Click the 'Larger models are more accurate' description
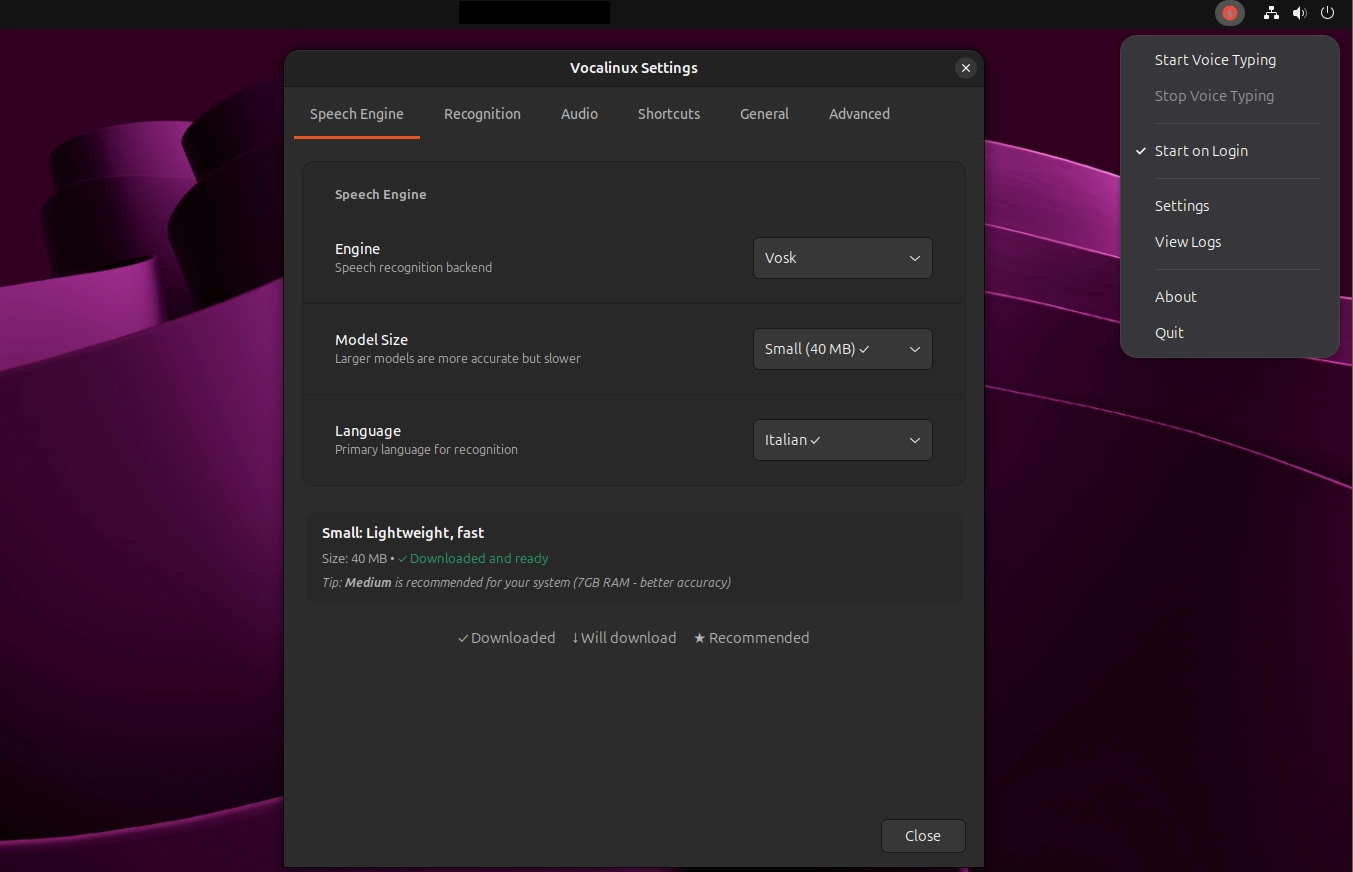The width and height of the screenshot is (1353, 872). (458, 359)
